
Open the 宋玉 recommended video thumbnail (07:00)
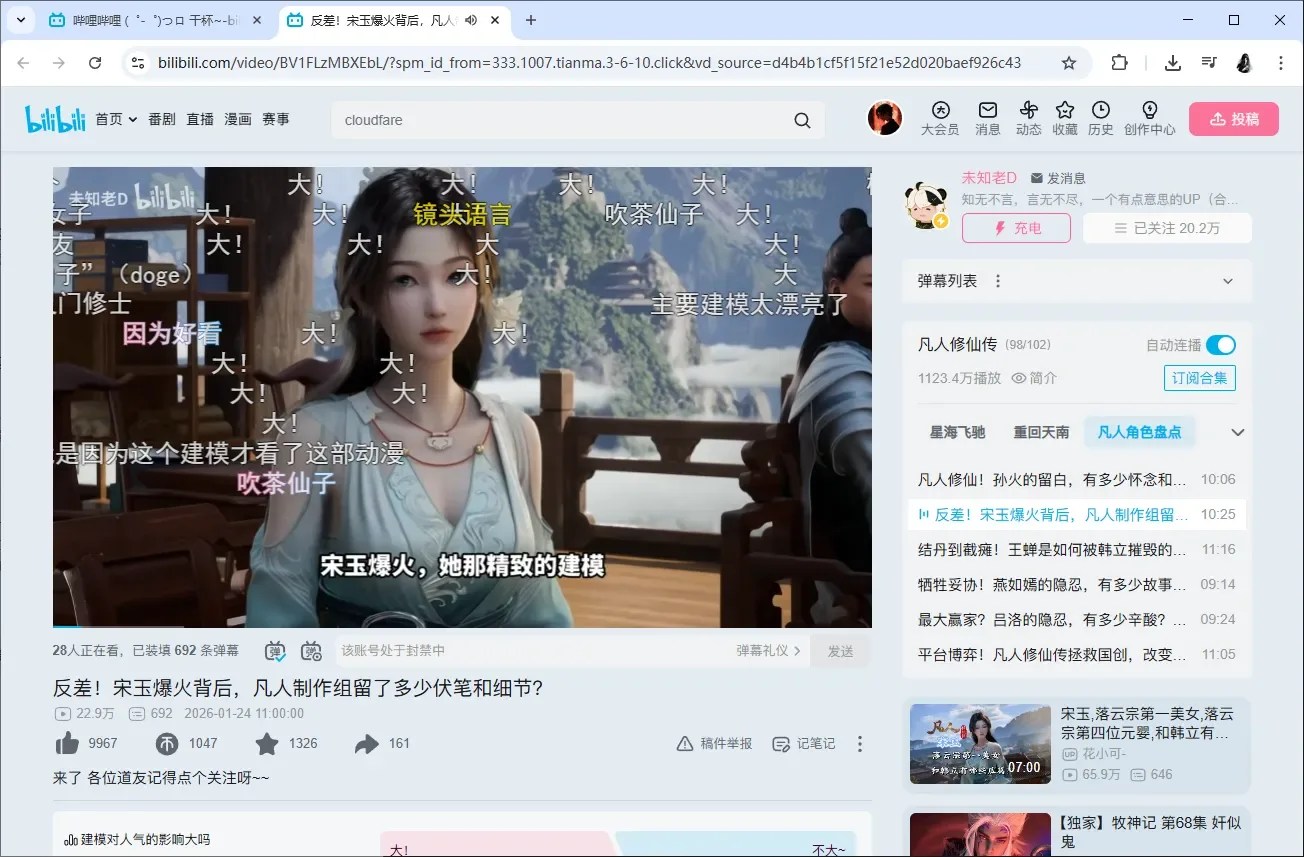pos(980,744)
